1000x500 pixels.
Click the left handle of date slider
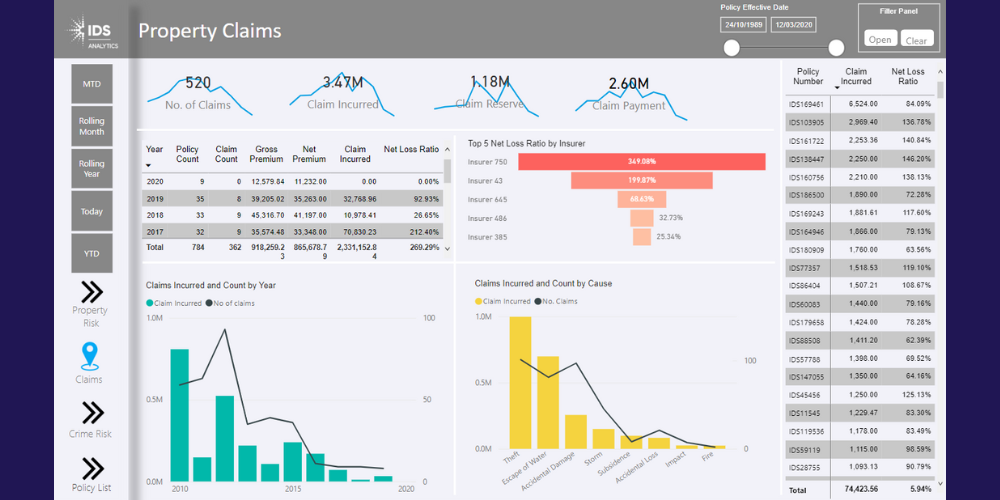pyautogui.click(x=732, y=48)
